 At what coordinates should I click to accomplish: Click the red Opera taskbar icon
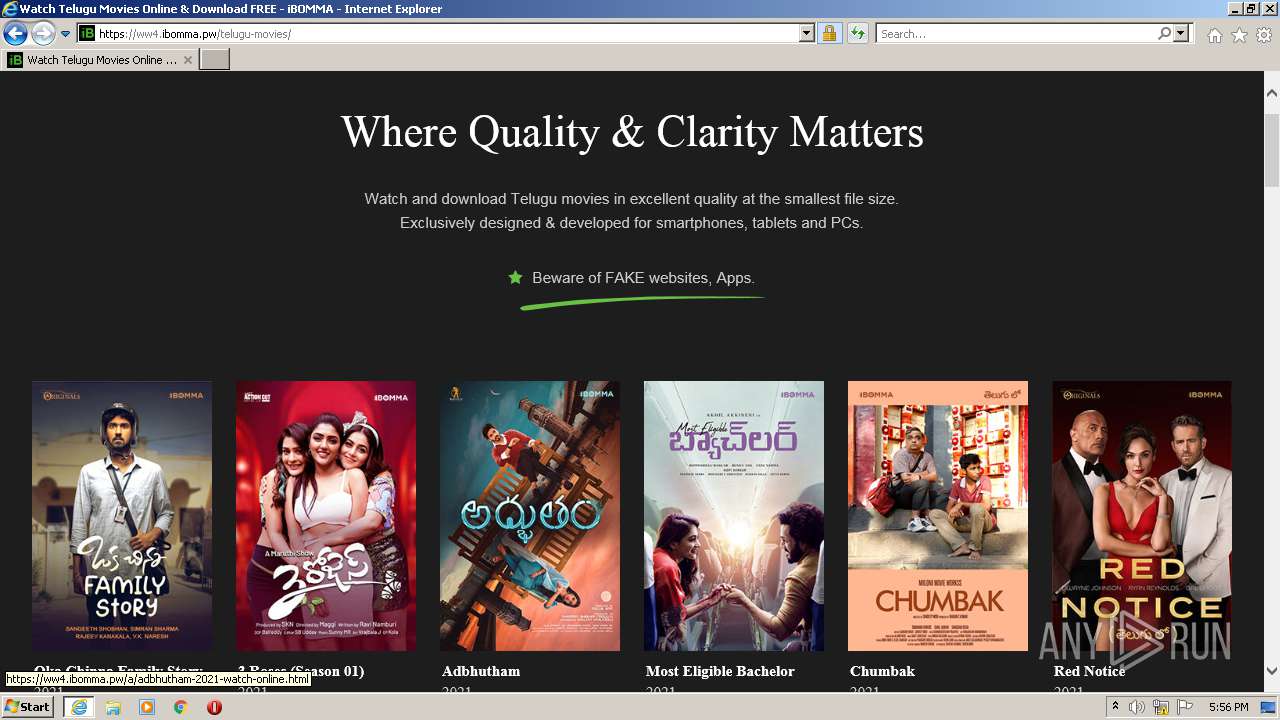214,707
